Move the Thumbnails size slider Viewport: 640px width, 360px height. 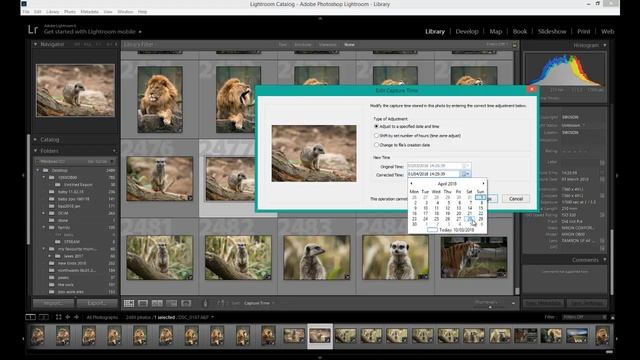490,307
